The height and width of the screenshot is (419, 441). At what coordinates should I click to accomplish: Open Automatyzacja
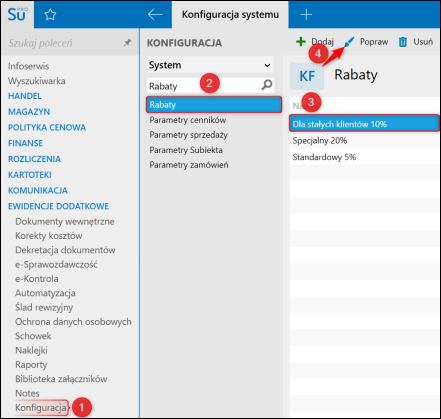pos(45,293)
